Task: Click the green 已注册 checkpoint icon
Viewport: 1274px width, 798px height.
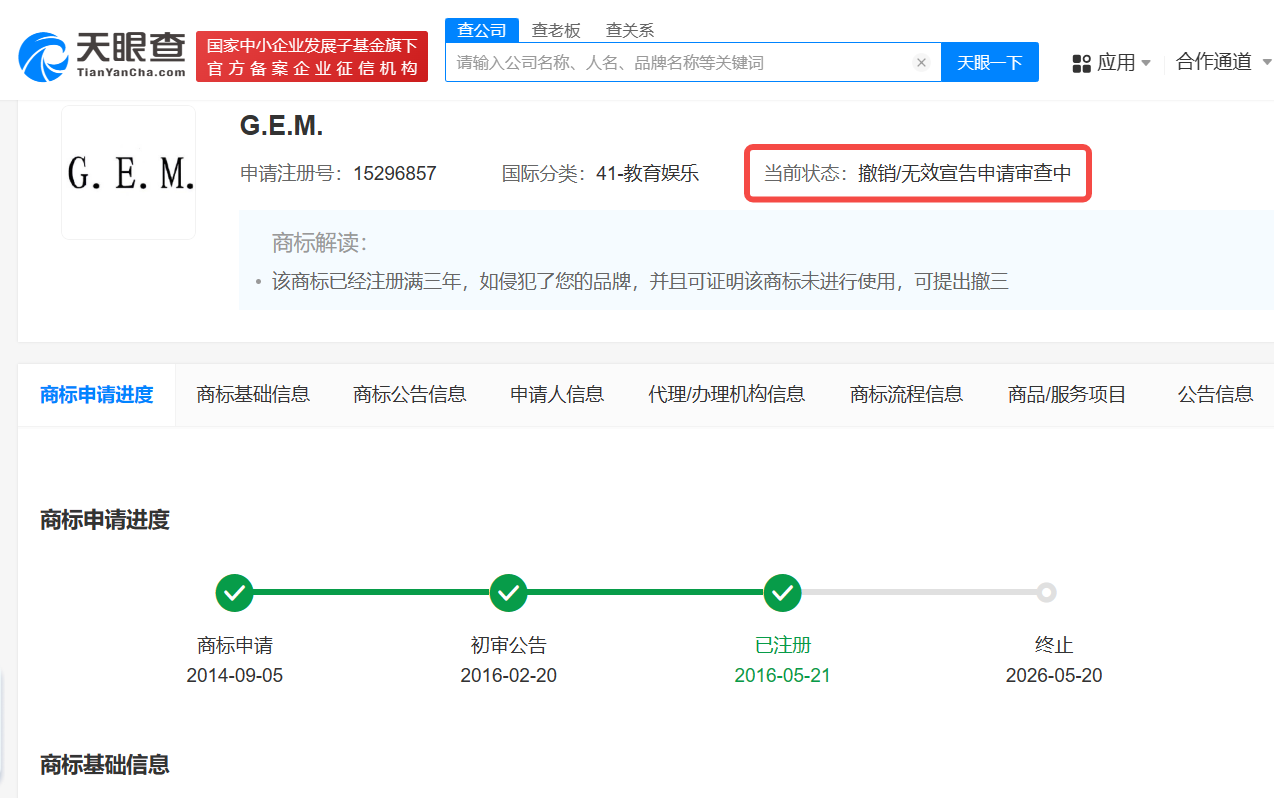Action: click(783, 592)
